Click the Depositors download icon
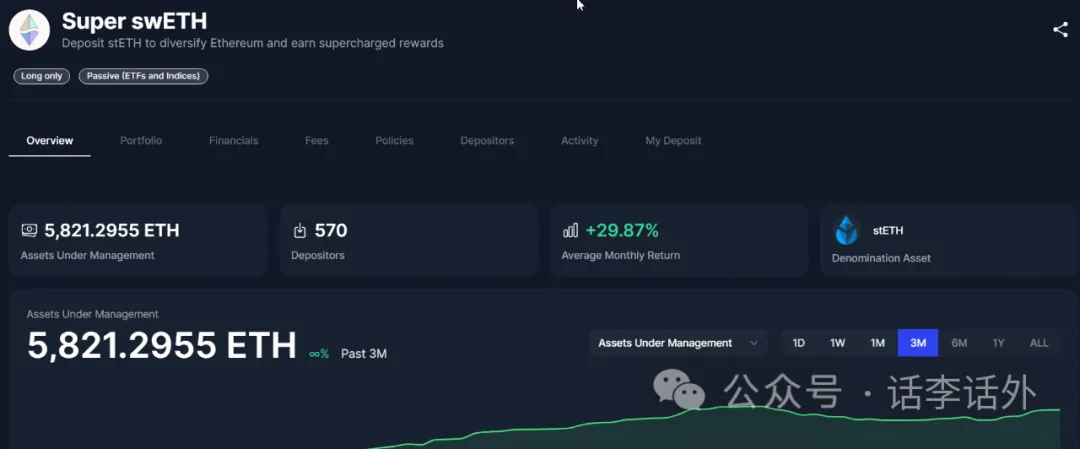1080x449 pixels. point(300,231)
